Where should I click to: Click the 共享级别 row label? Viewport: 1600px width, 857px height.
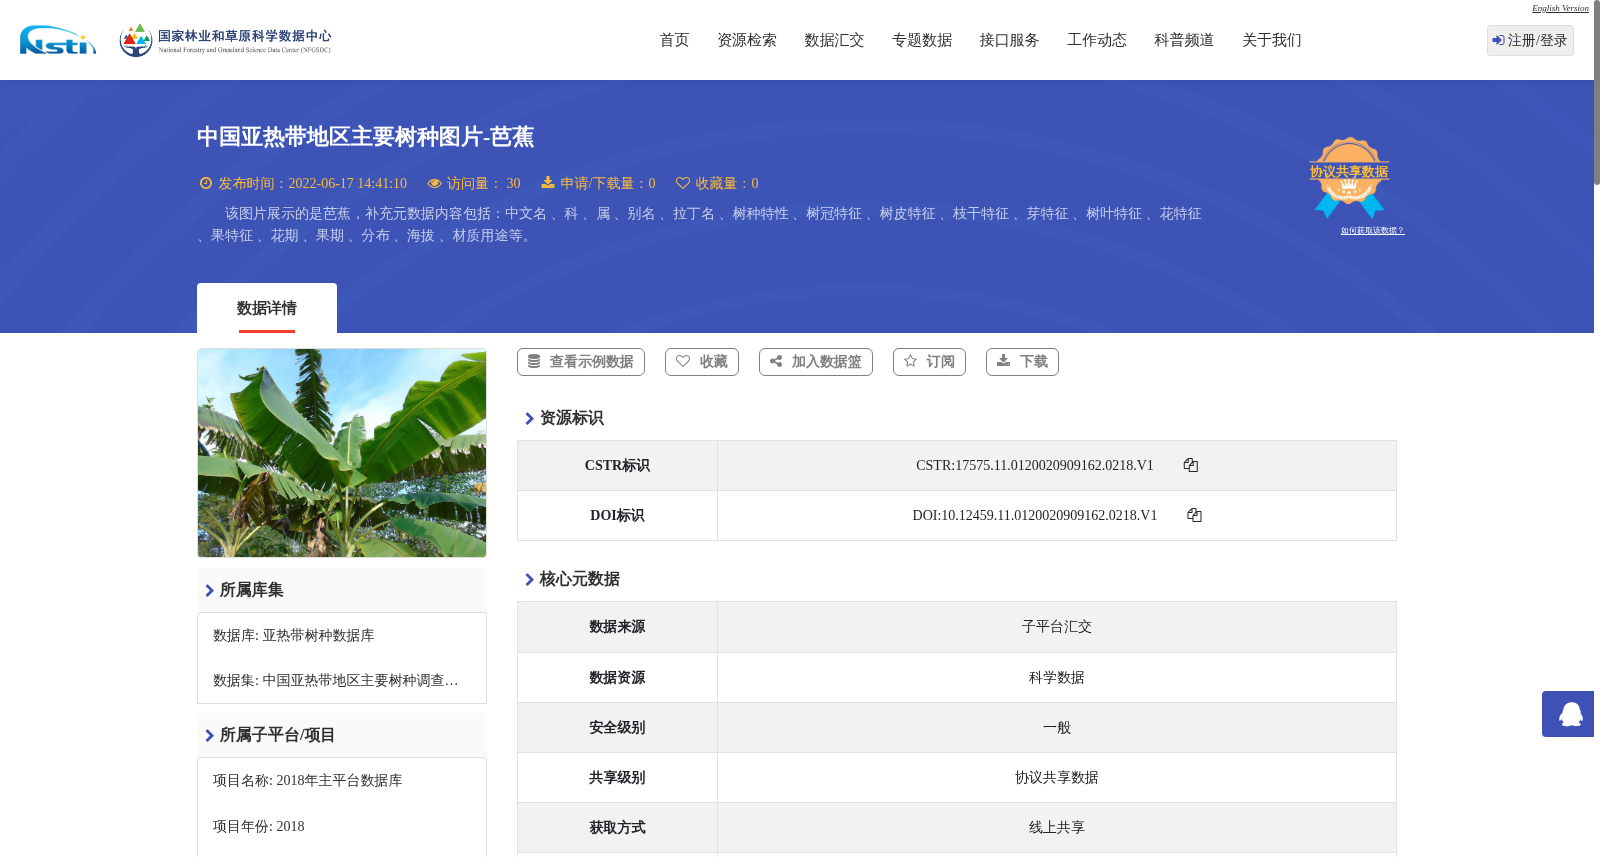pyautogui.click(x=617, y=778)
